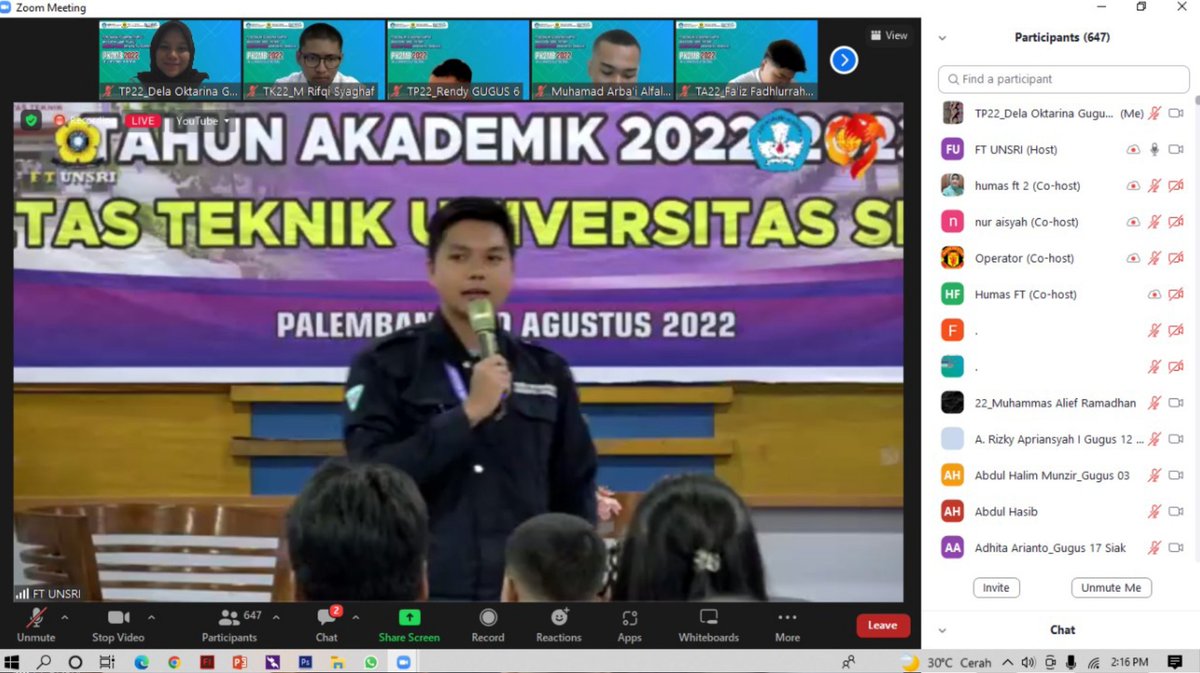Screen dimensions: 1200x673
Task: Select participant Operator (Co-host)
Action: (1063, 258)
